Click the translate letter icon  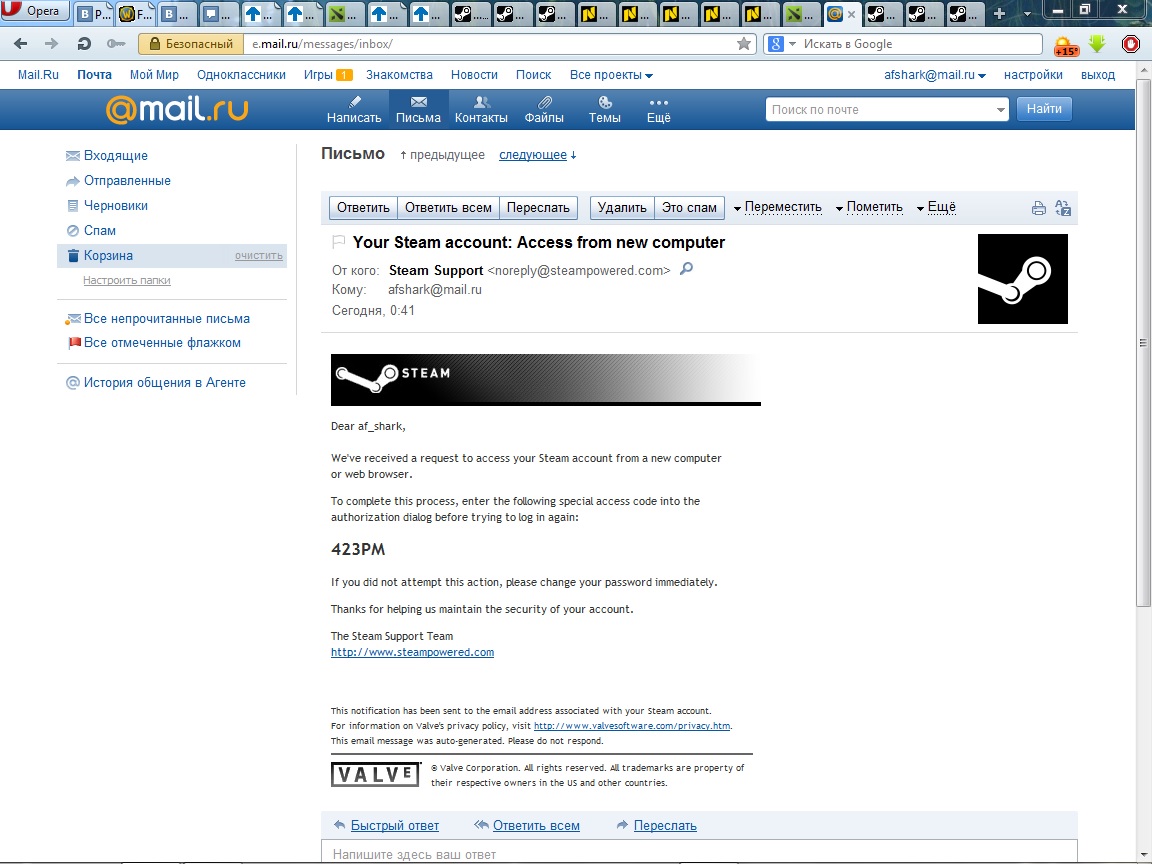pos(1062,208)
